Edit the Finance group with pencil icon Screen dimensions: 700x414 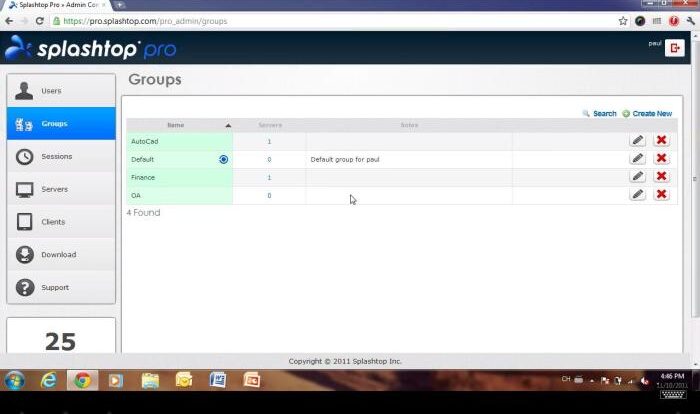(638, 176)
